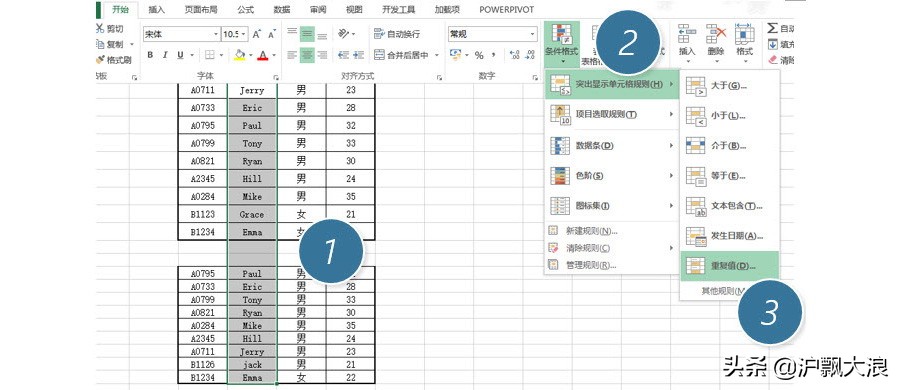Click the Delete cells (删除) icon
900x390 pixels.
(x=716, y=34)
